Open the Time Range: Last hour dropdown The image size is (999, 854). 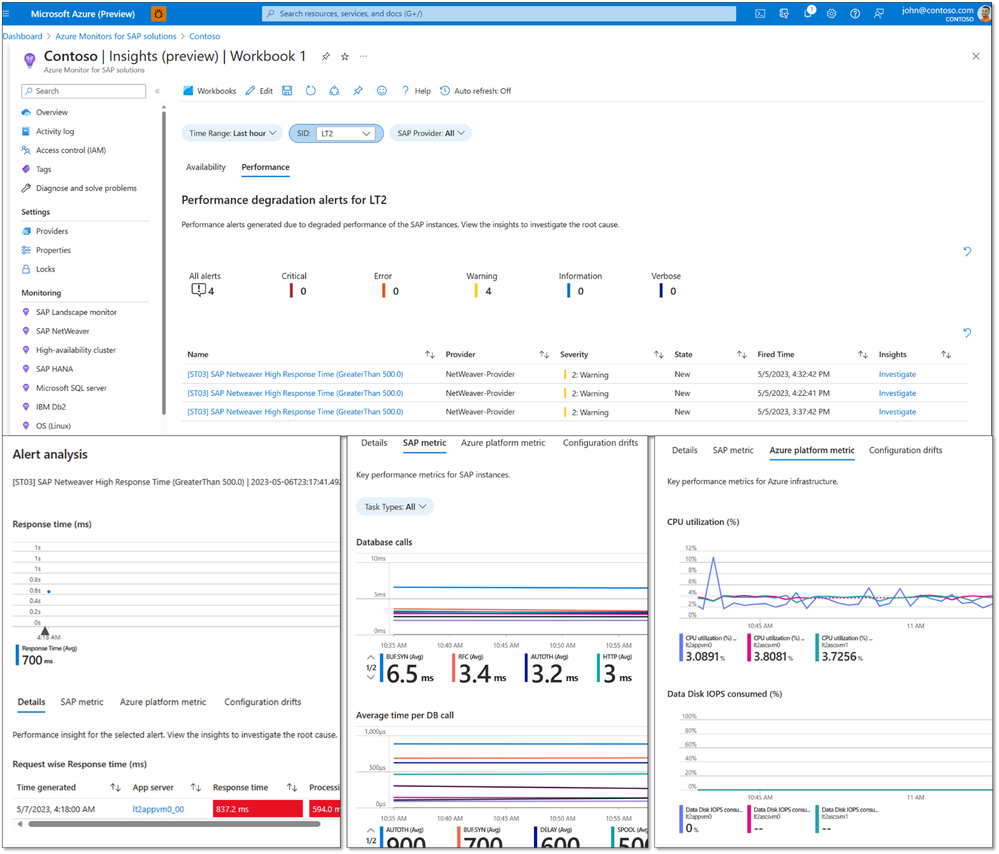point(232,133)
